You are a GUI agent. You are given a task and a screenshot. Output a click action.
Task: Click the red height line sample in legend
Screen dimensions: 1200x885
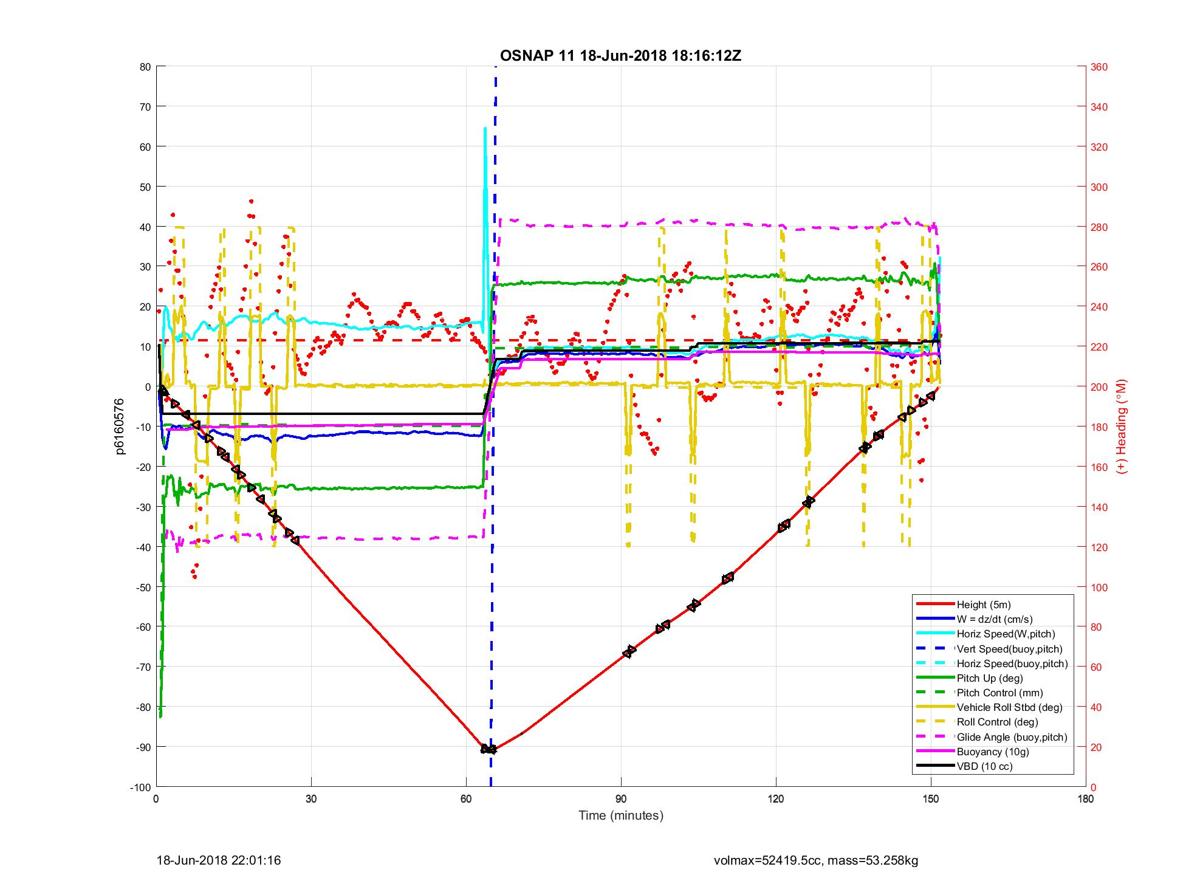click(x=934, y=605)
